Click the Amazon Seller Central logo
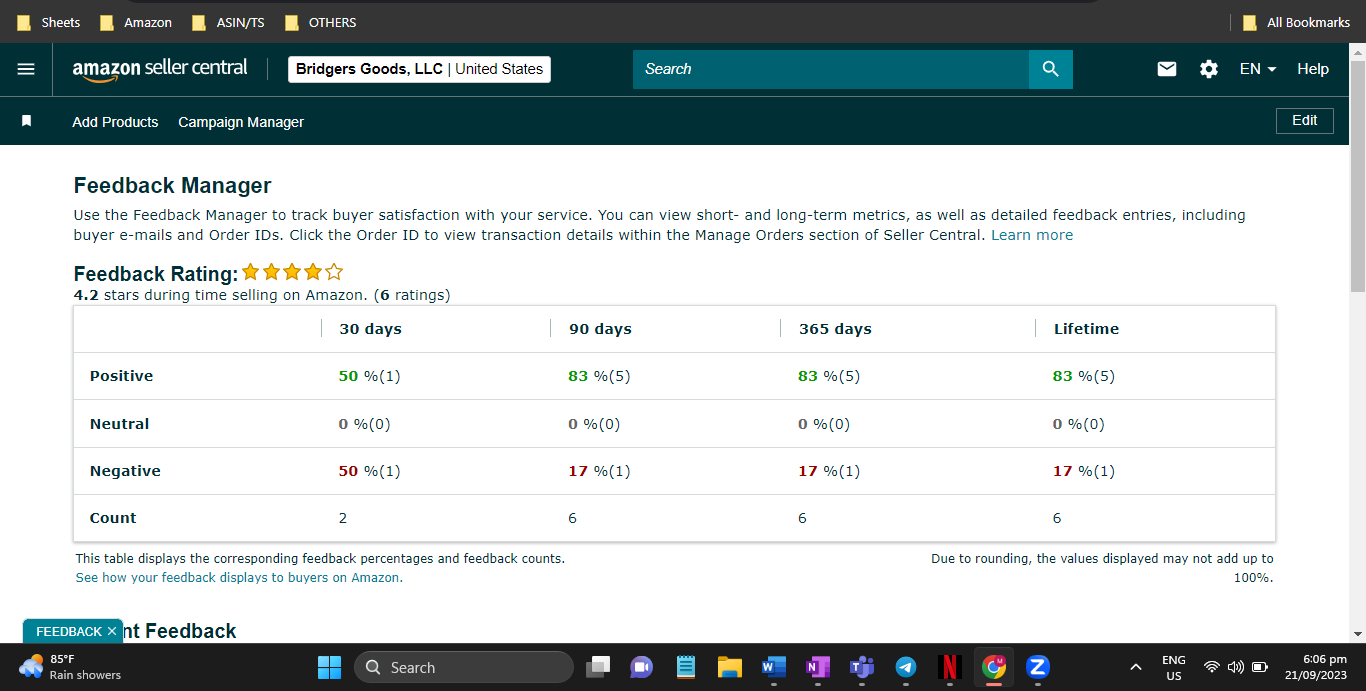This screenshot has height=691, width=1366. (x=160, y=69)
